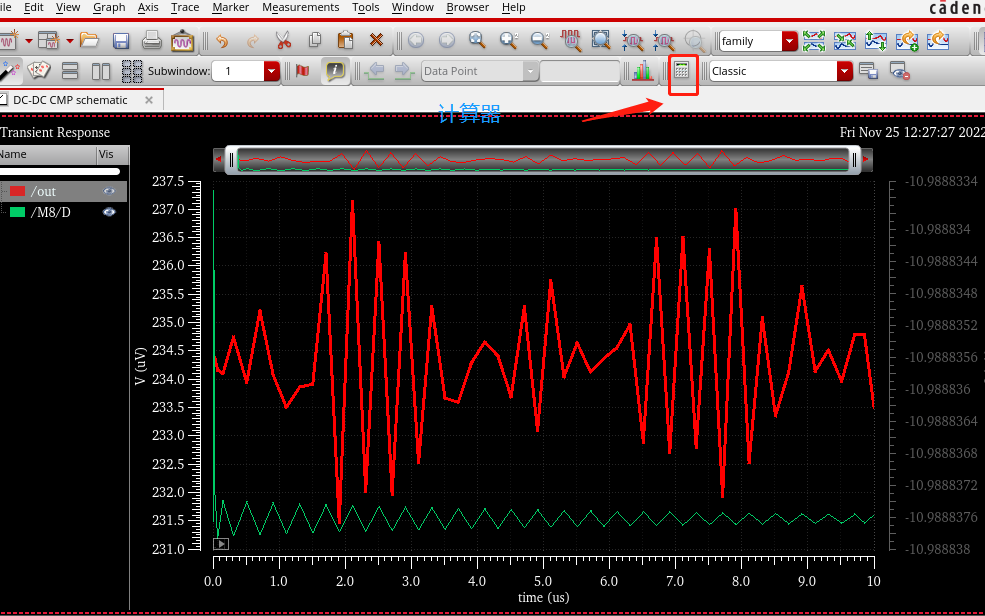985x616 pixels.
Task: Toggle visibility eye for /M8/D trace
Action: [108, 212]
